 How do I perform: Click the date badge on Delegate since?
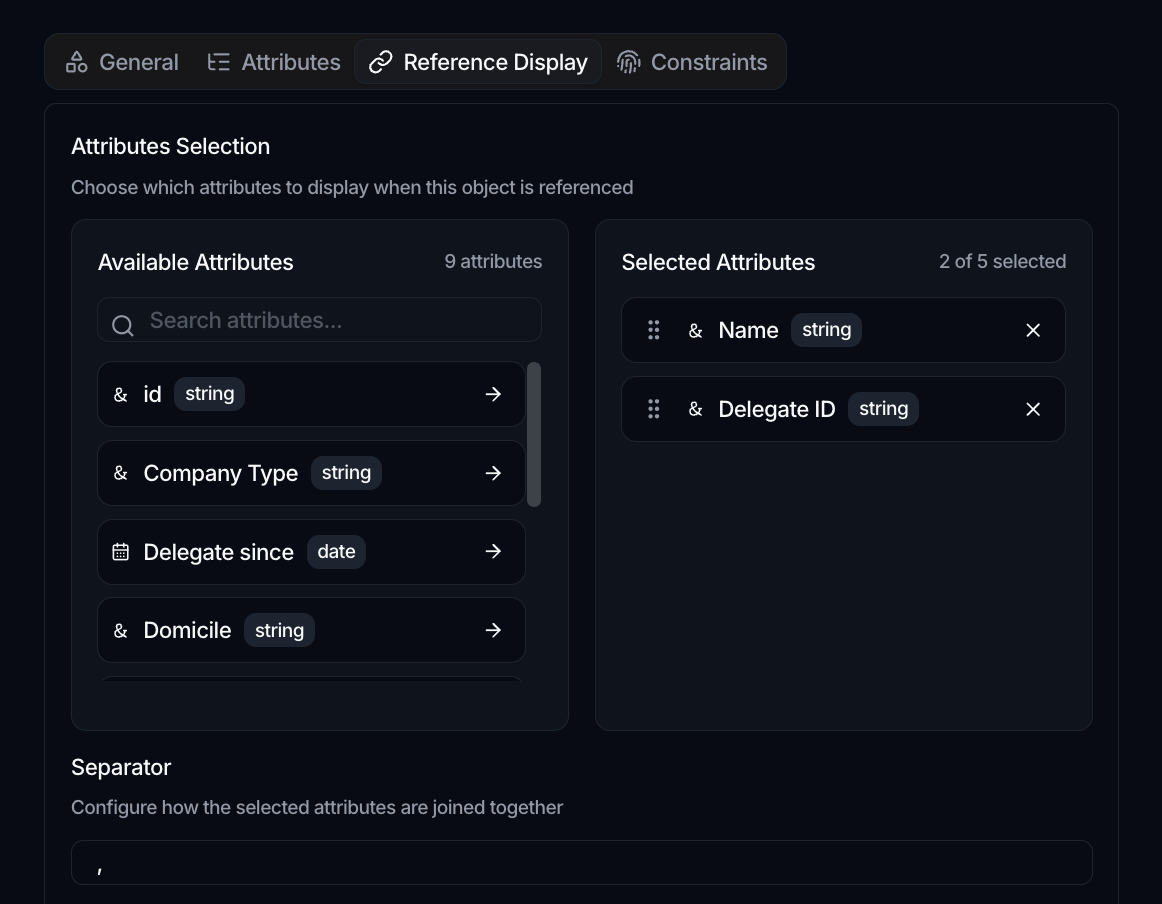click(336, 552)
